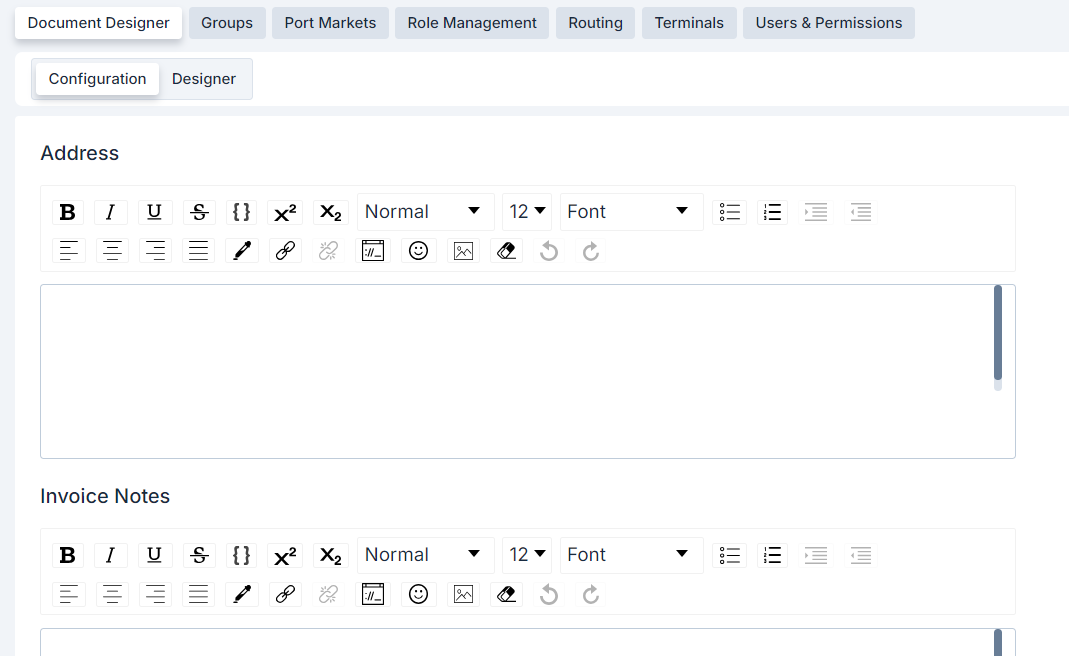Click the code braces icon in Address toolbar

(241, 212)
